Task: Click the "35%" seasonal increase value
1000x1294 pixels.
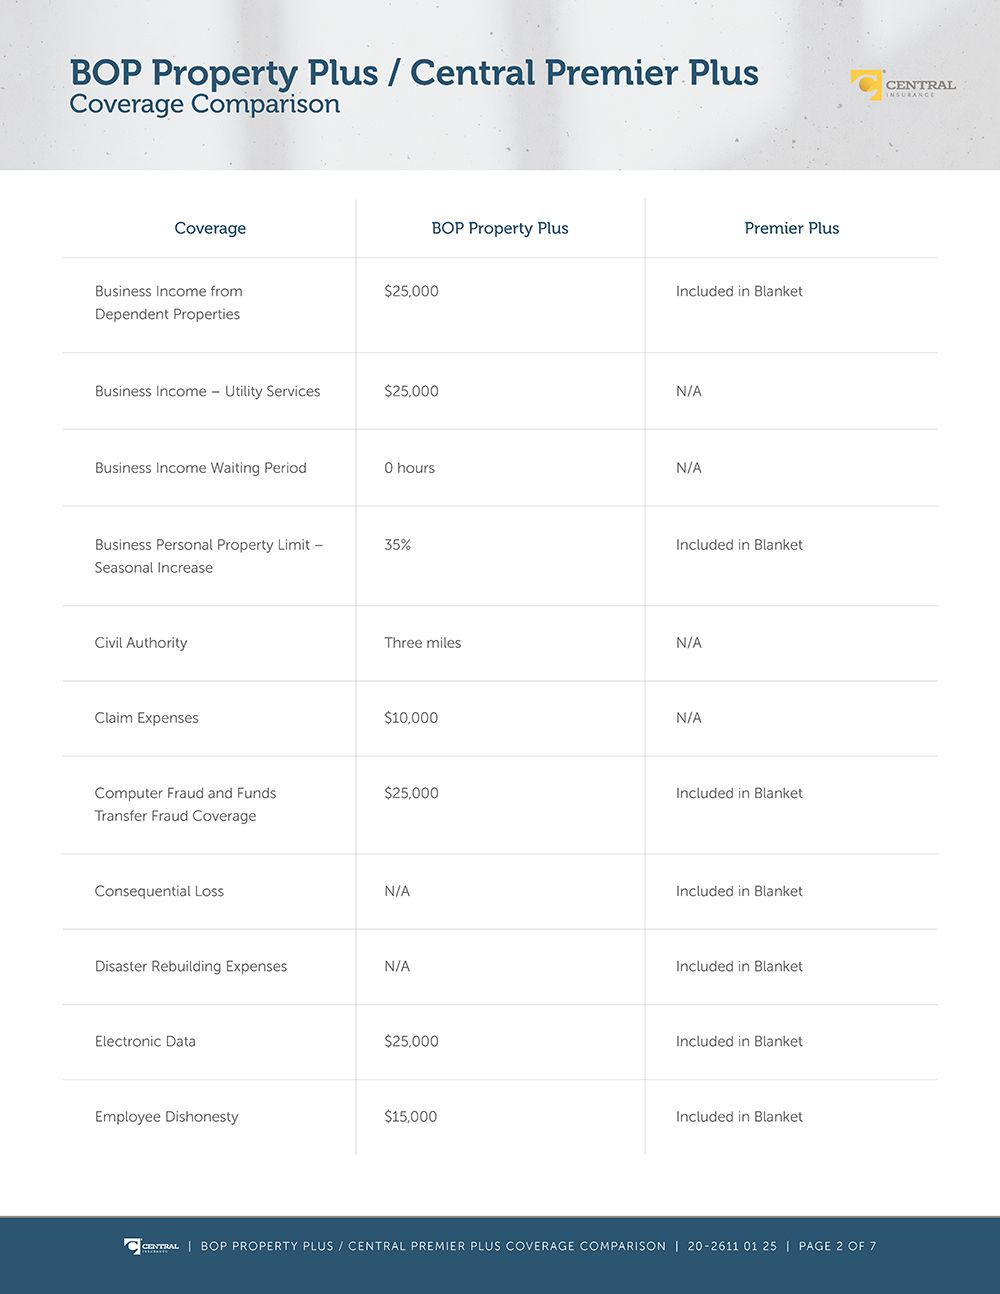Action: [398, 545]
